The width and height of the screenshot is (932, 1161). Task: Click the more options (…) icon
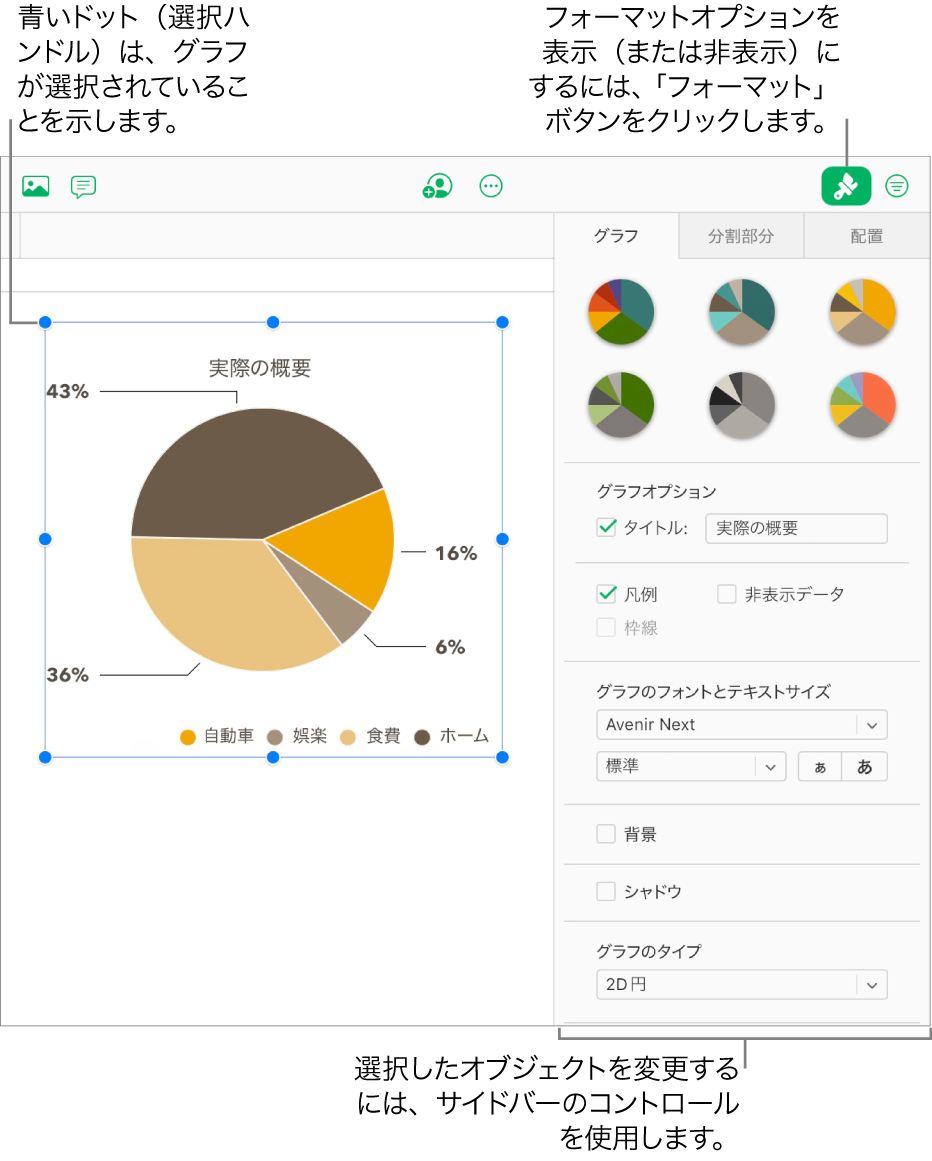coord(491,186)
